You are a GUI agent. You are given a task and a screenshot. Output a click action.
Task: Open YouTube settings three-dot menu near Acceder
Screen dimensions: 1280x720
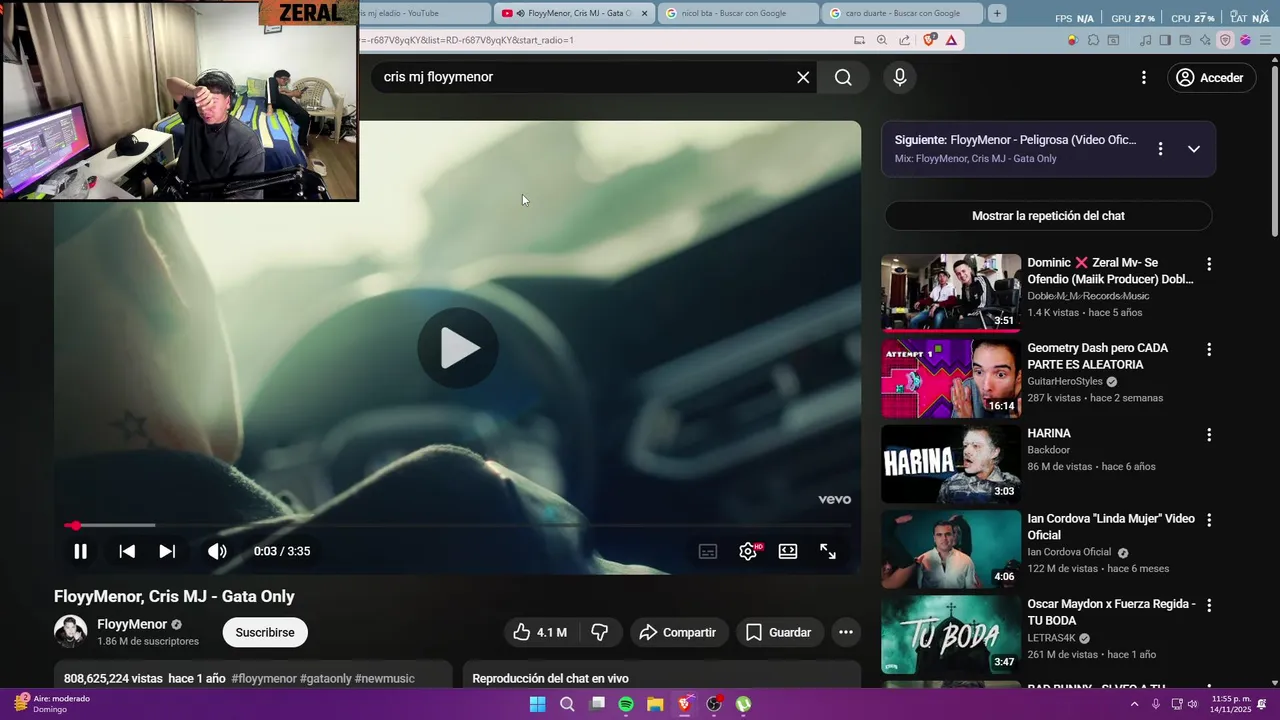(1144, 77)
